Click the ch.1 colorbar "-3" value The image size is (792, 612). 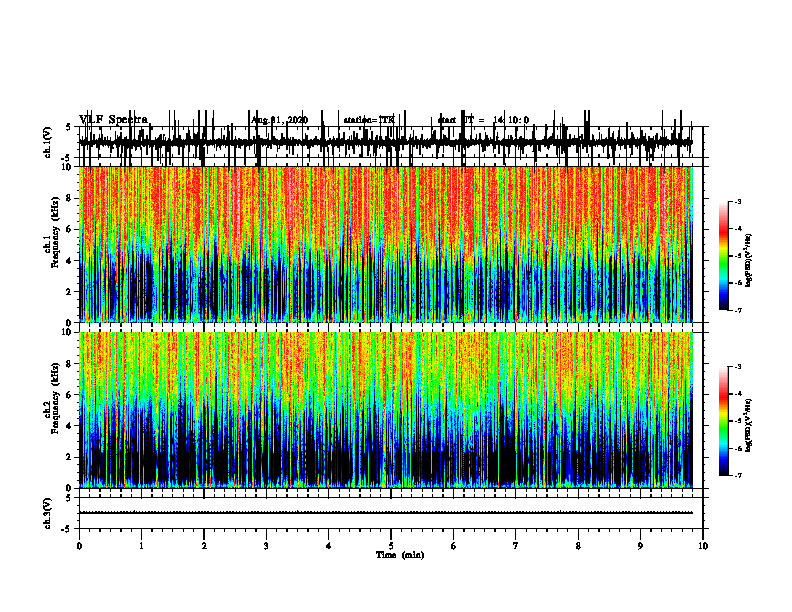click(738, 201)
